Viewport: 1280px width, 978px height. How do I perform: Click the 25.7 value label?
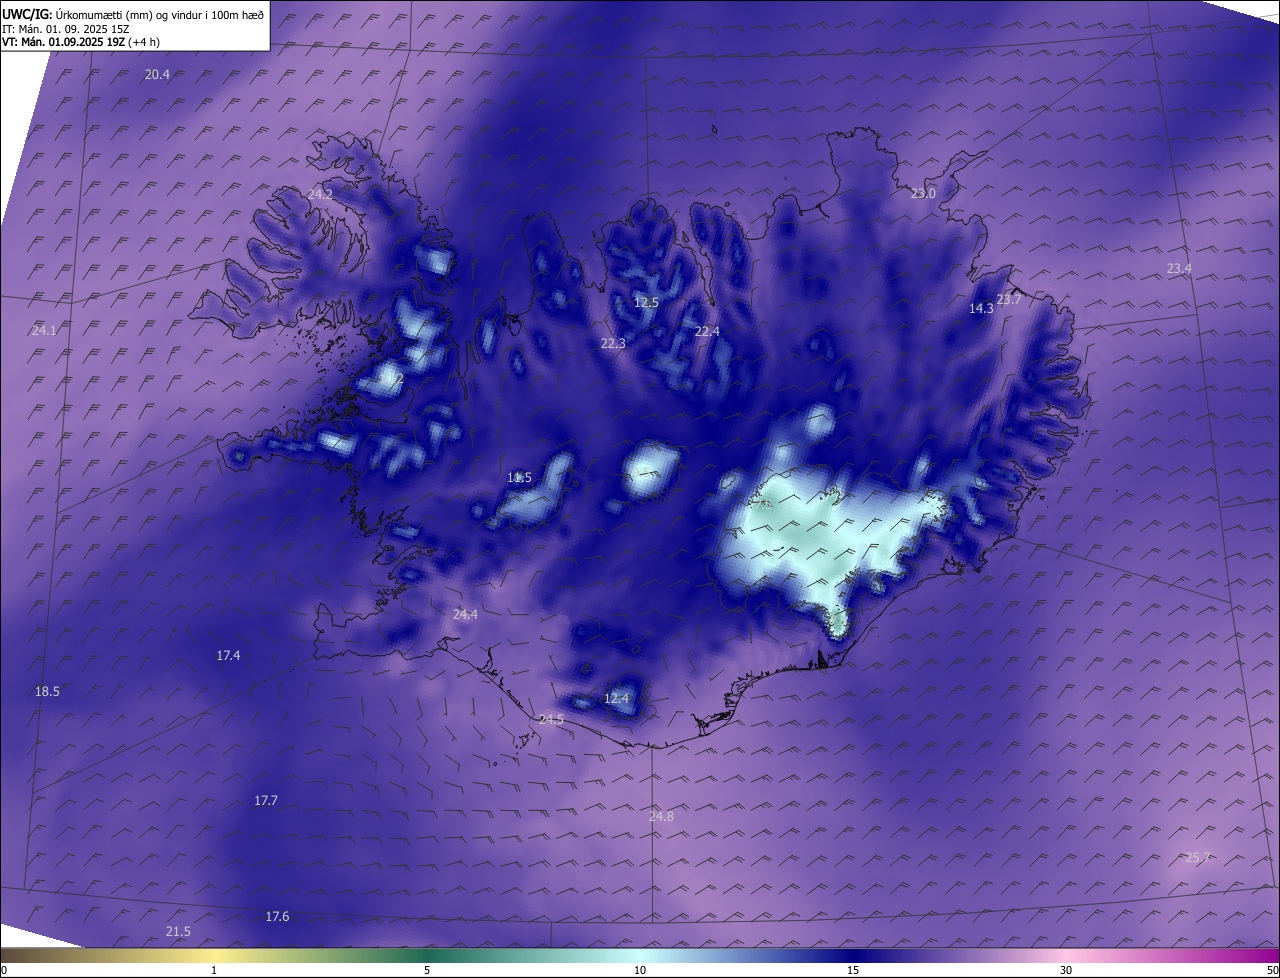pyautogui.click(x=1197, y=858)
